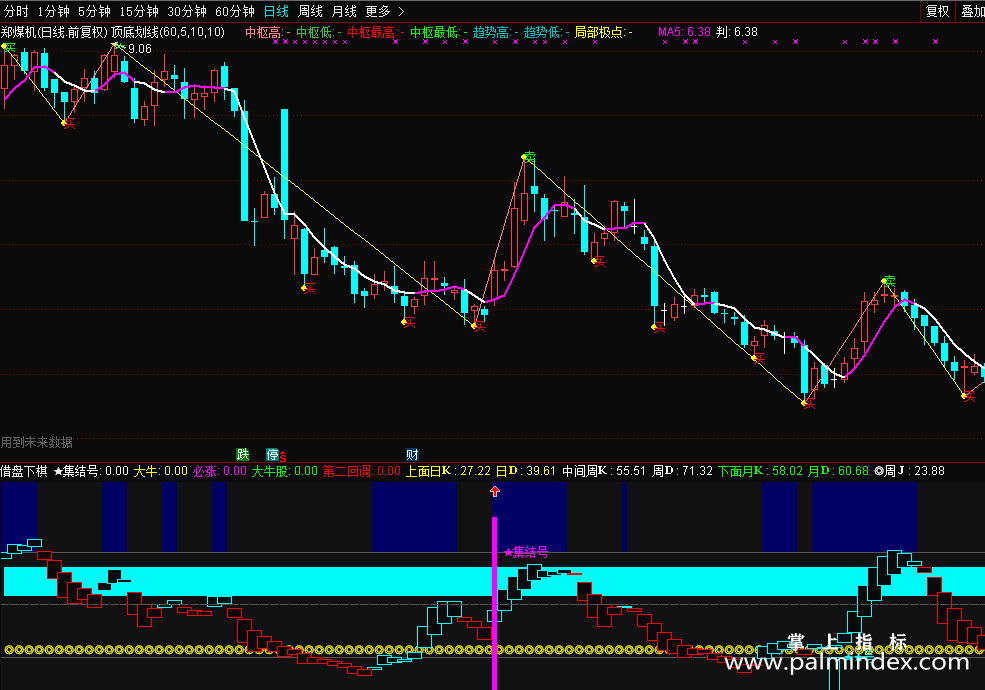
Task: Click the 中枢低 indicator value
Action: tap(318, 32)
